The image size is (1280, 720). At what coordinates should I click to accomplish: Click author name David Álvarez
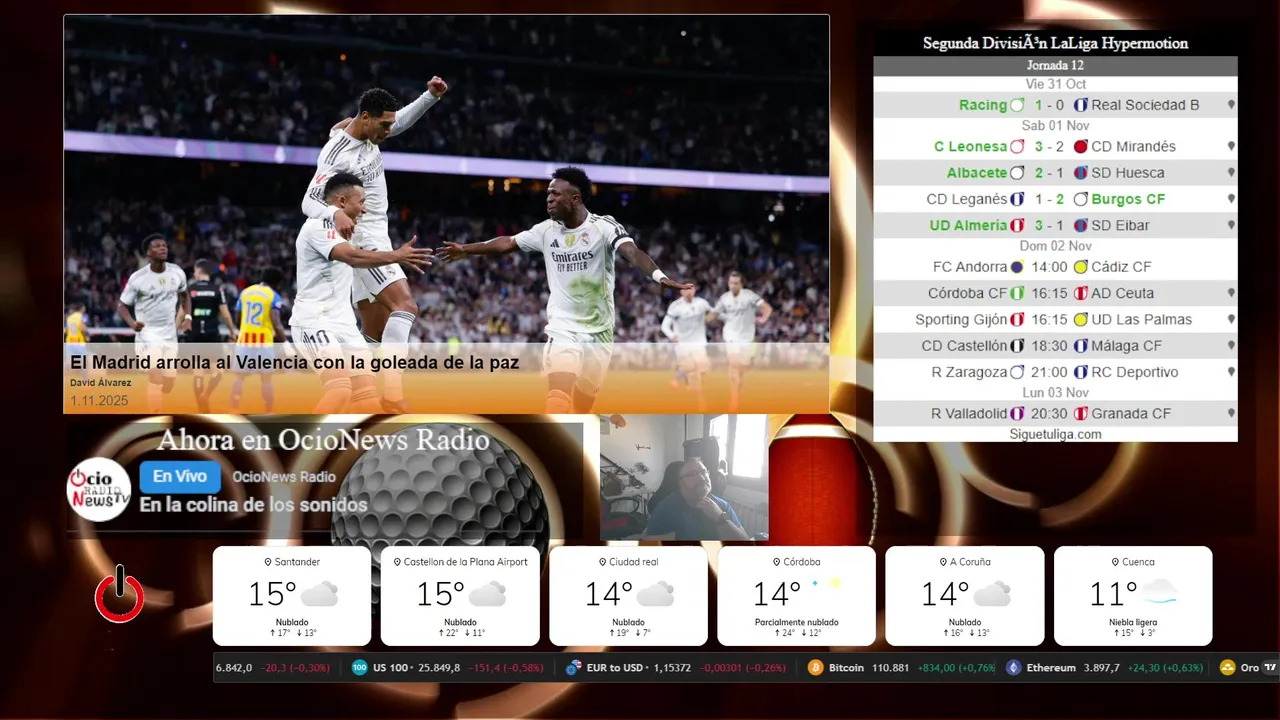(101, 383)
